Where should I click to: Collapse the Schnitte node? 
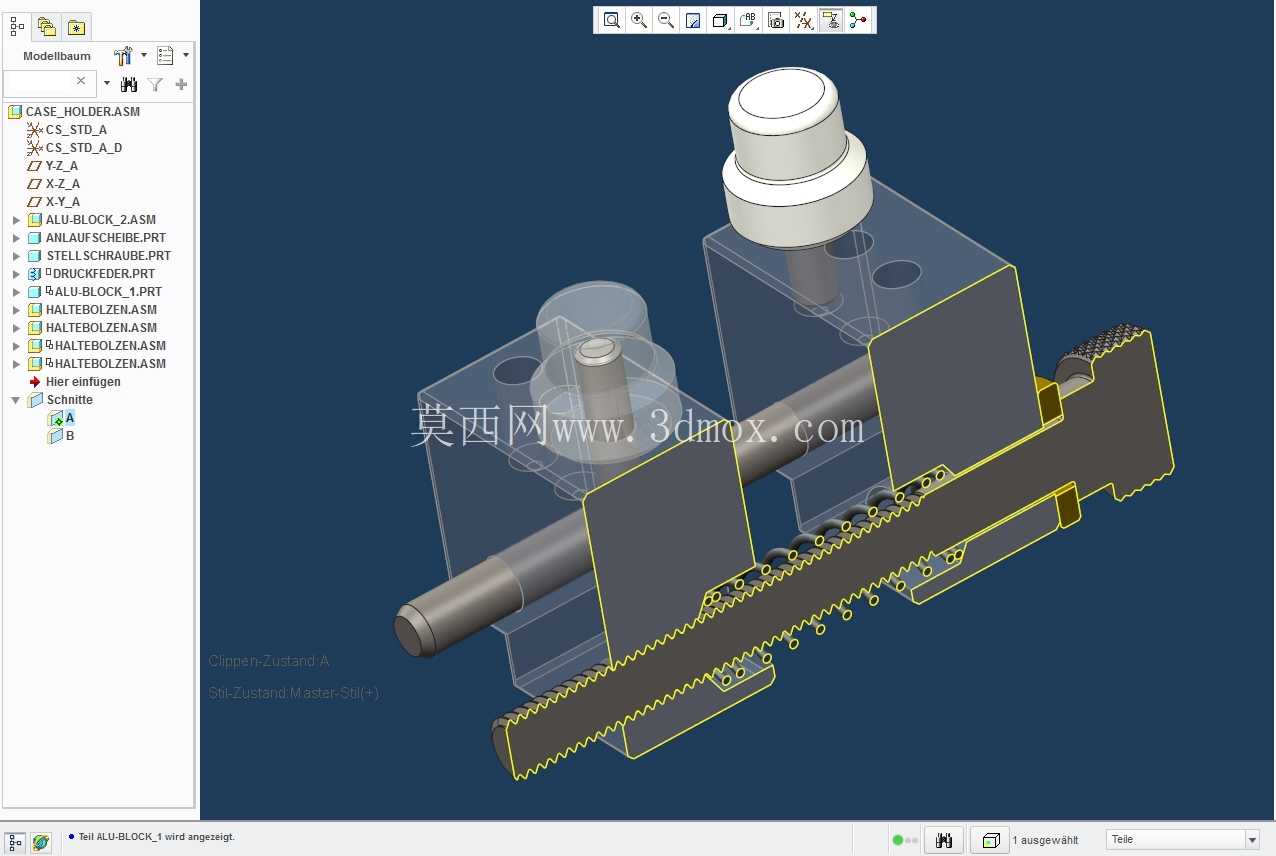(x=16, y=400)
